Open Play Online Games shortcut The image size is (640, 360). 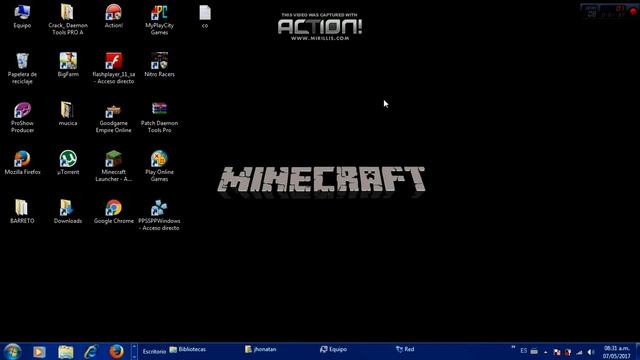tap(159, 166)
